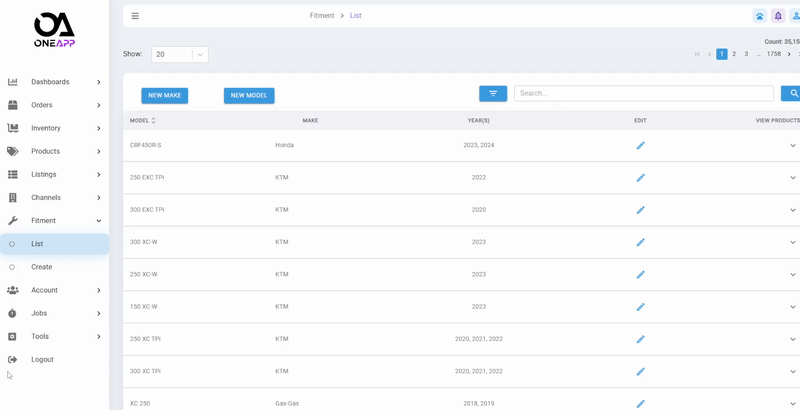This screenshot has width=800, height=410.
Task: Click the Products tag icon
Action: (x=13, y=151)
